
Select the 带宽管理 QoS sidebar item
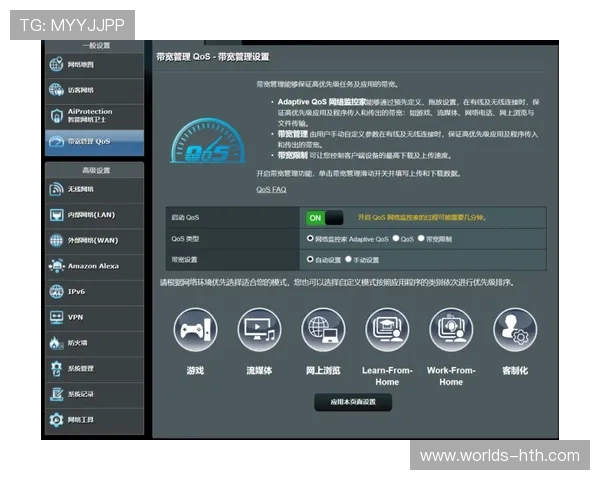tap(95, 142)
